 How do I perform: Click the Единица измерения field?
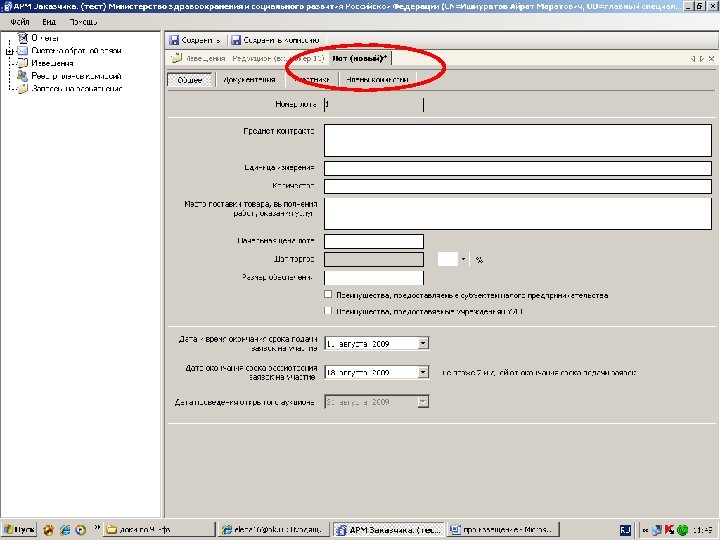(x=518, y=168)
